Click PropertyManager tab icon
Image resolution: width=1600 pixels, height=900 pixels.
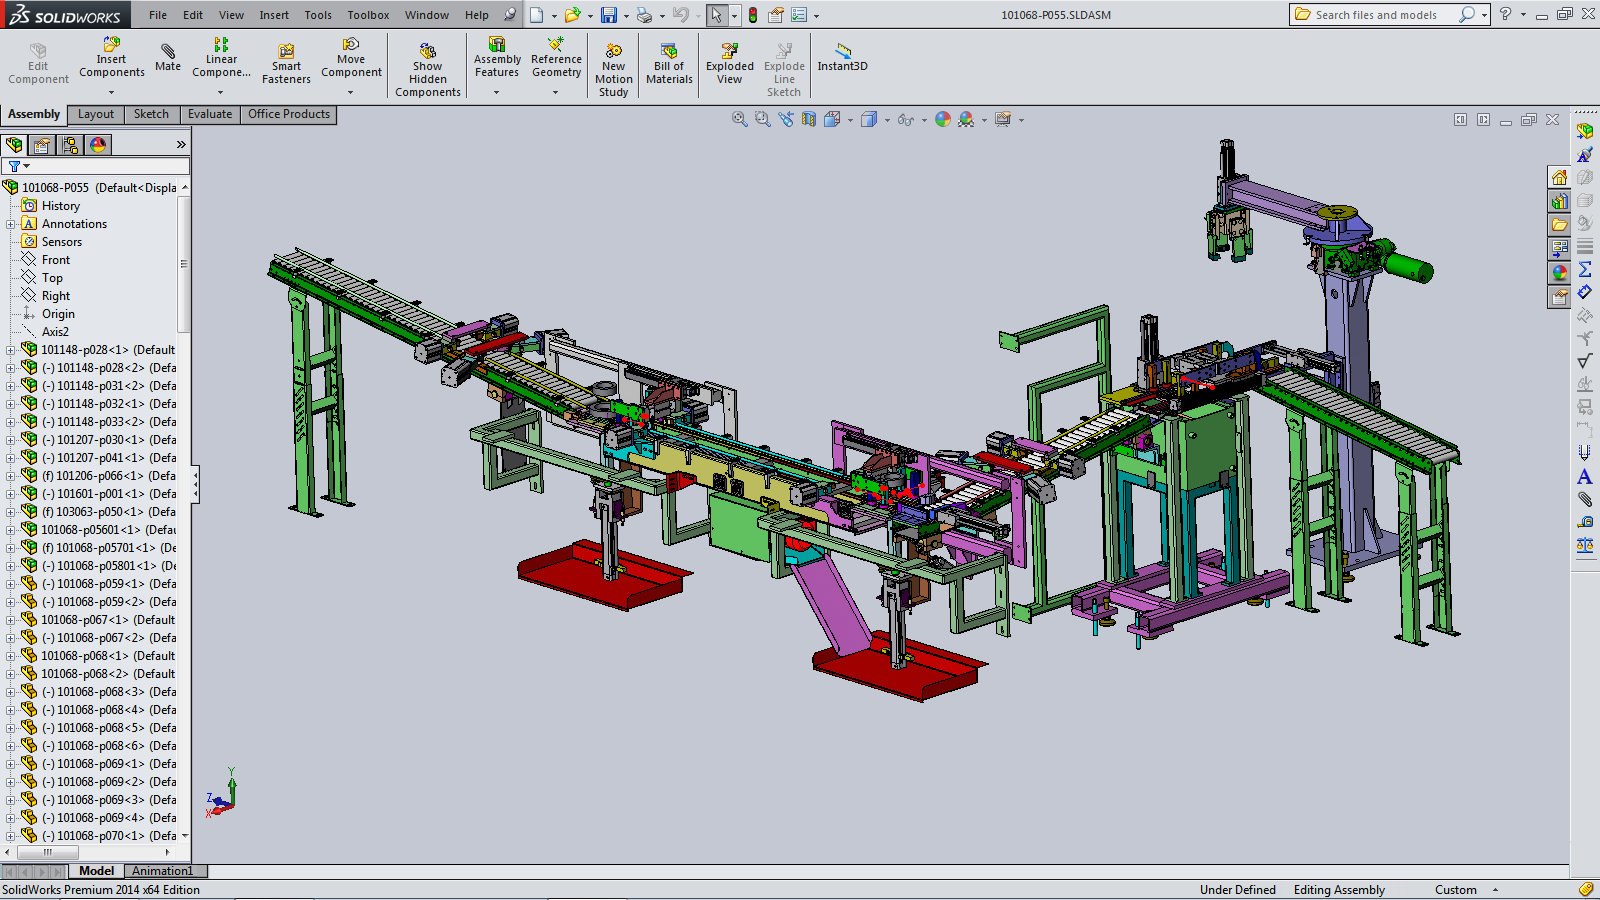click(42, 145)
